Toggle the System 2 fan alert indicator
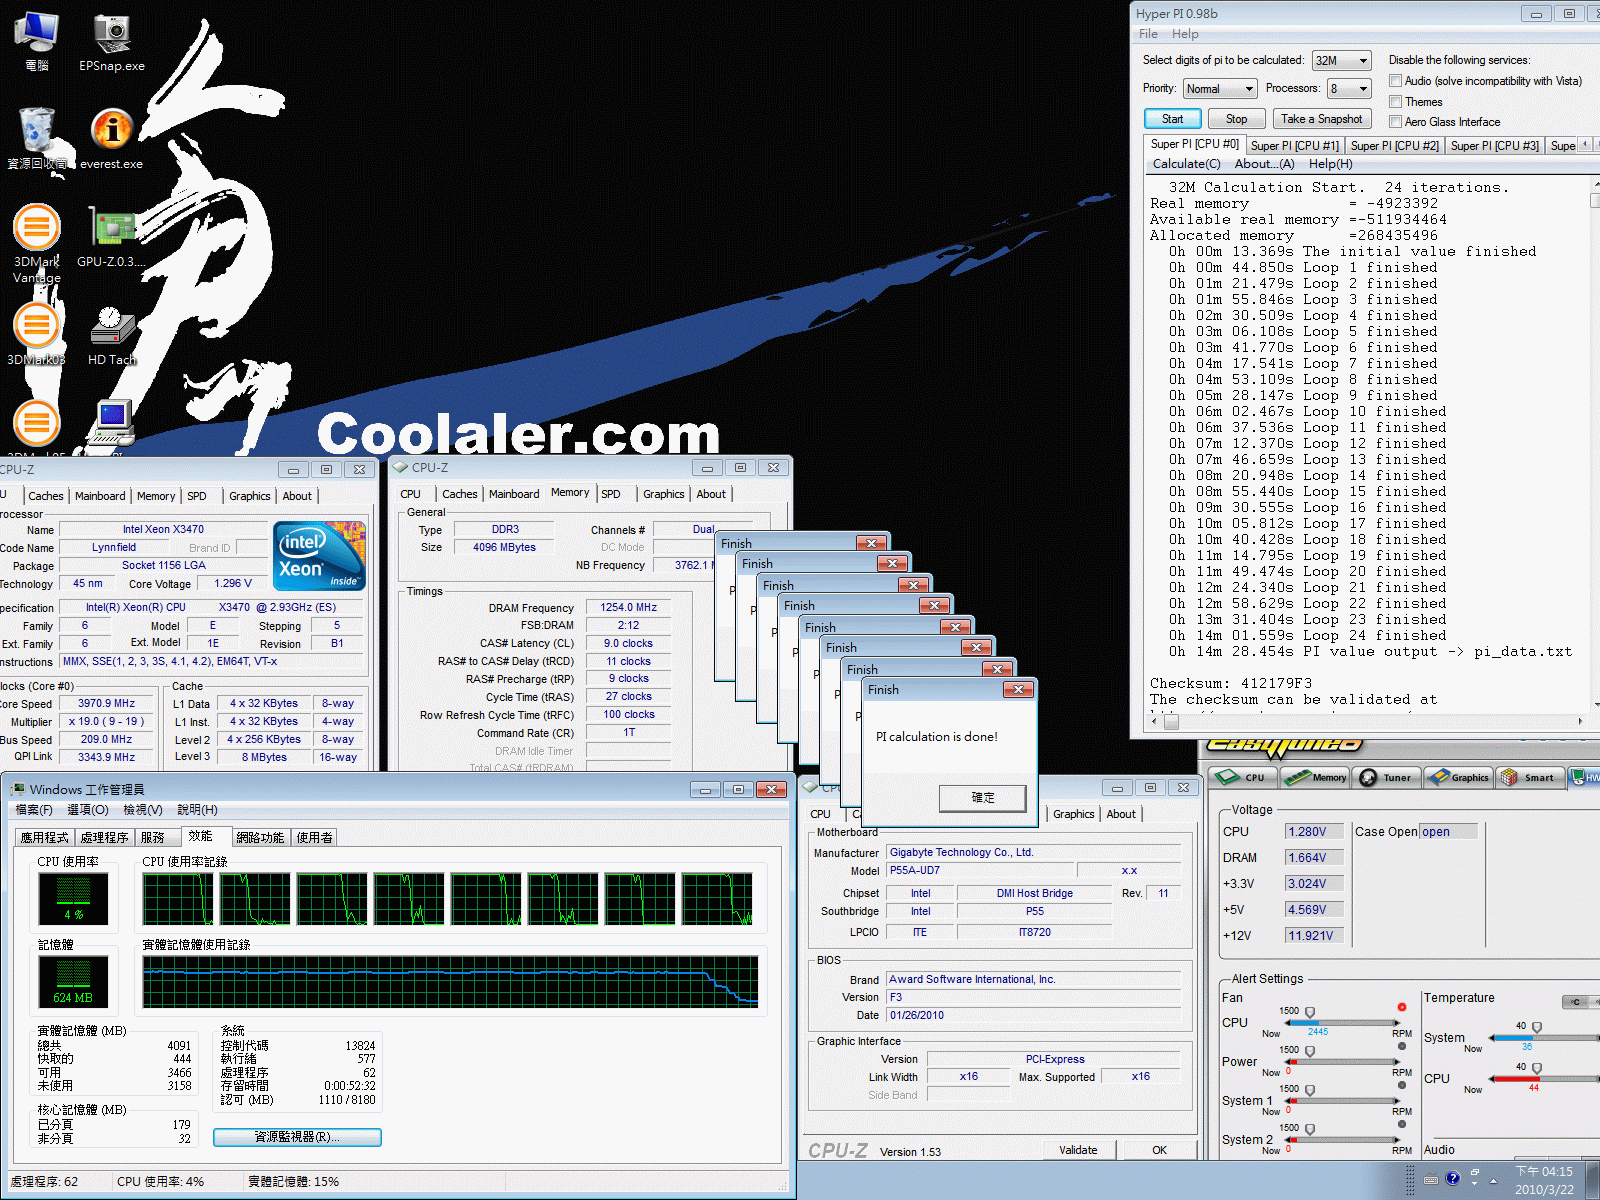Screen dimensions: 1600x1200 click(1402, 1124)
